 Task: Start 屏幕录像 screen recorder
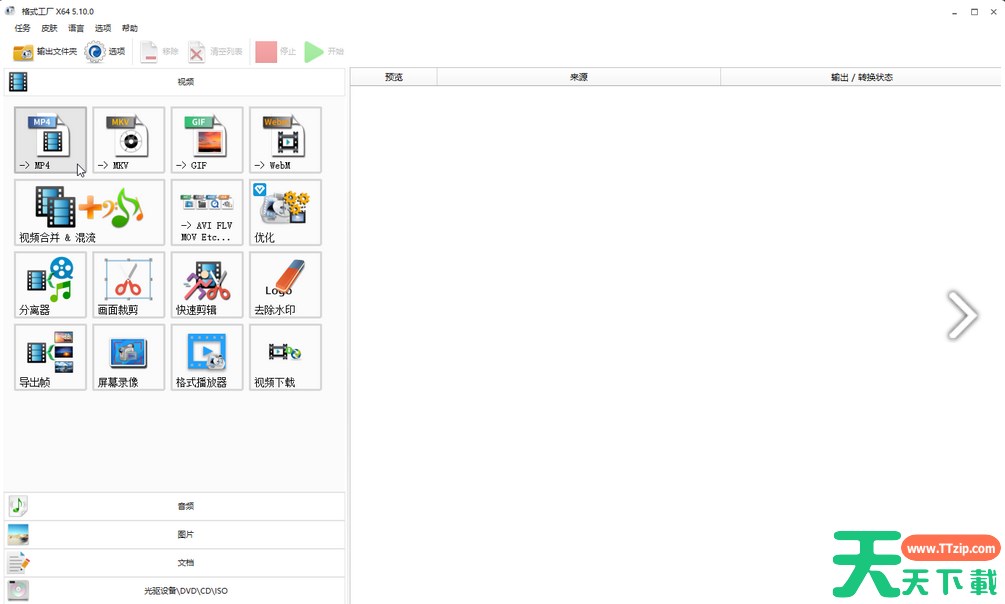point(128,356)
